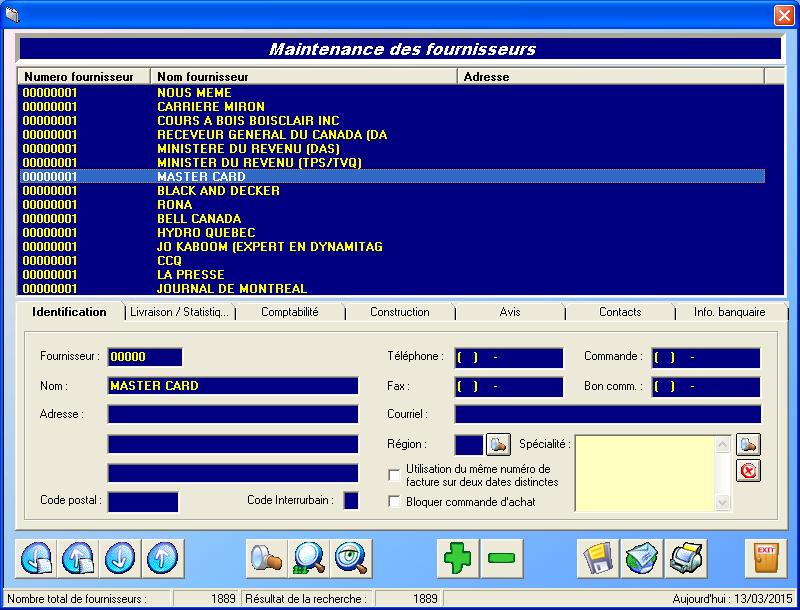Toggle same invoice number on distinct dates checkbox
The height and width of the screenshot is (610, 800).
coord(395,475)
